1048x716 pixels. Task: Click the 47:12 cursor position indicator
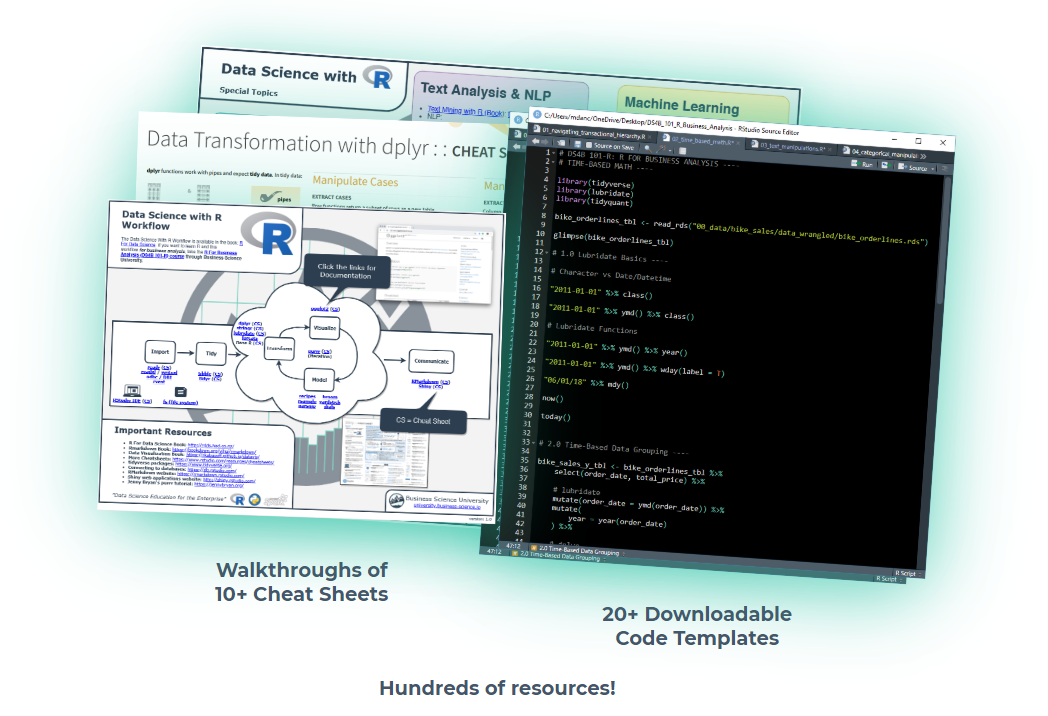coord(513,546)
